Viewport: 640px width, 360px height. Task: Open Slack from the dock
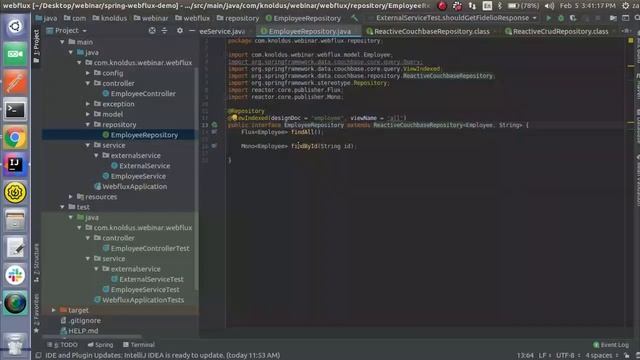click(15, 275)
